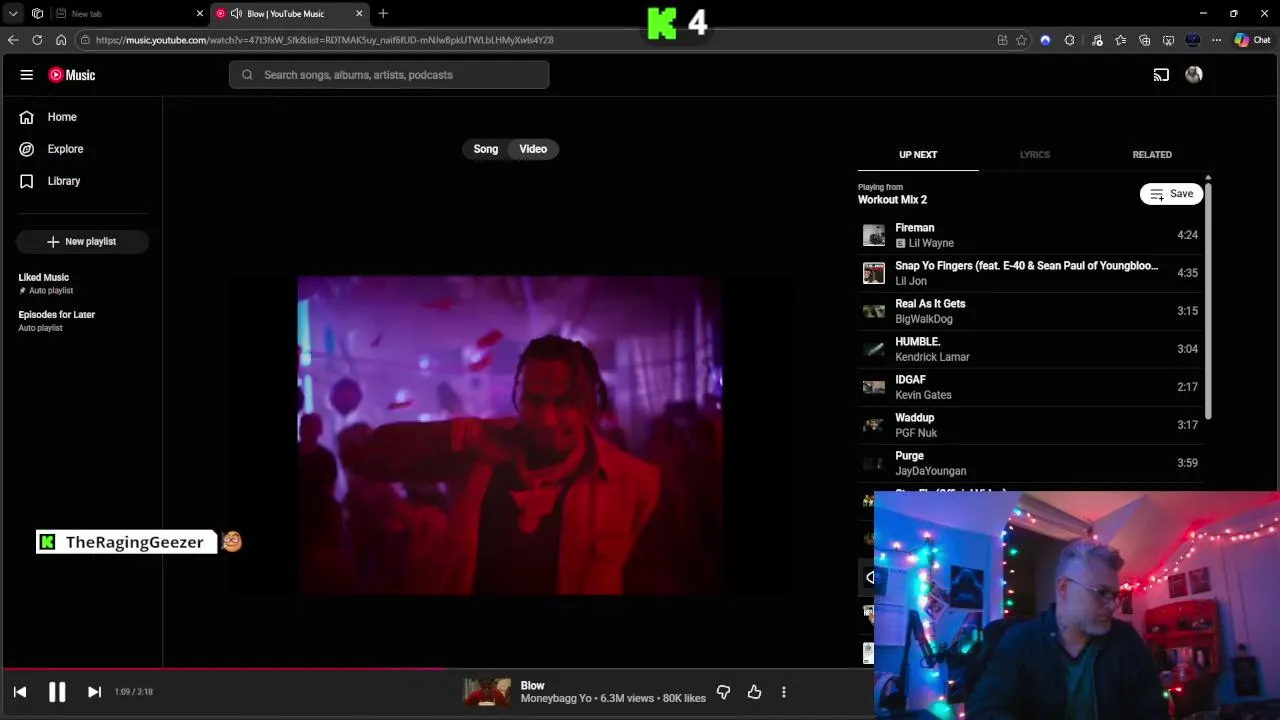The image size is (1280, 720).
Task: Switch to Video mode
Action: click(533, 149)
